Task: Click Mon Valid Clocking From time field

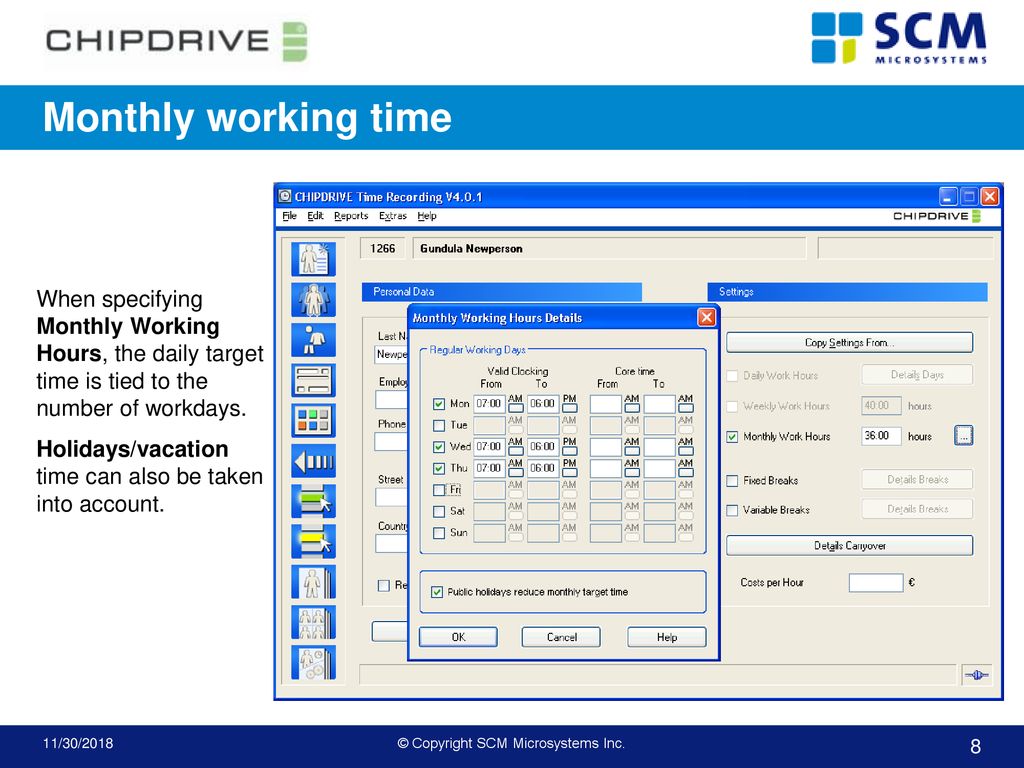Action: point(489,404)
